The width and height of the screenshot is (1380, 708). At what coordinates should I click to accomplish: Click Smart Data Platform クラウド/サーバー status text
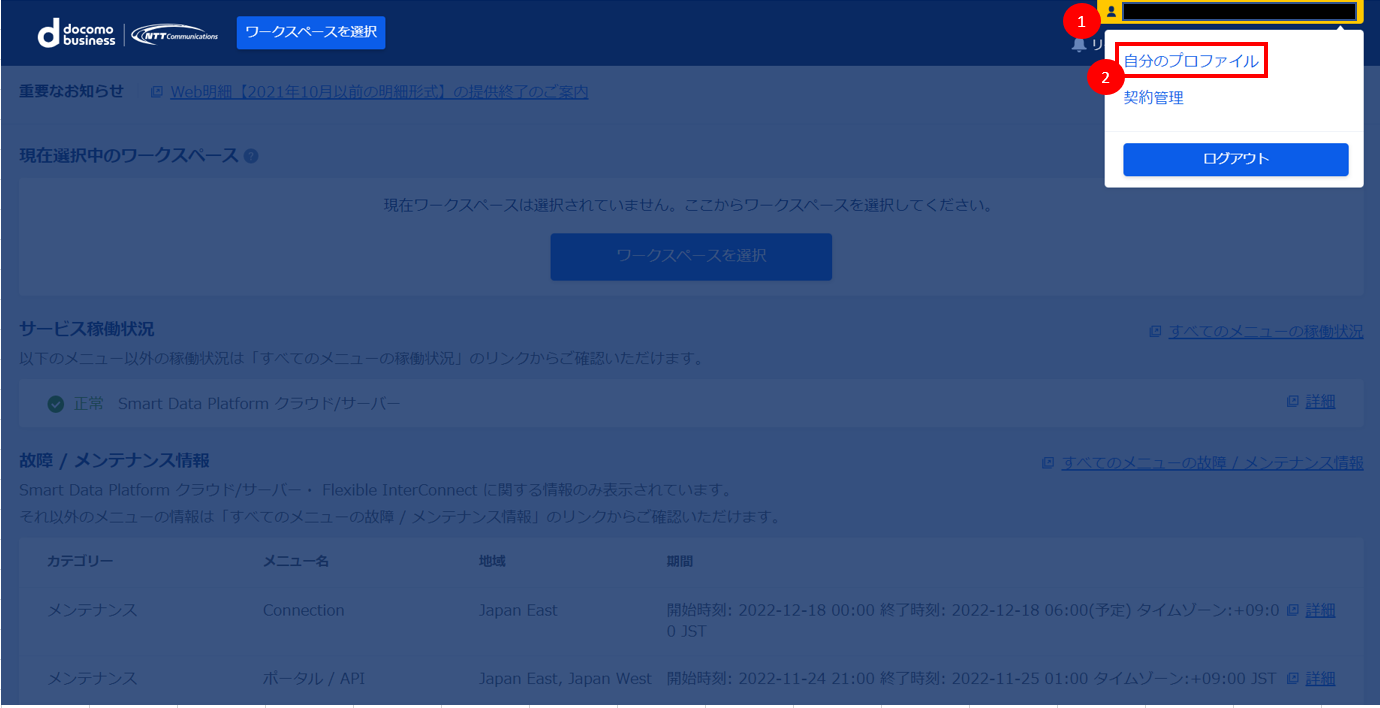259,404
